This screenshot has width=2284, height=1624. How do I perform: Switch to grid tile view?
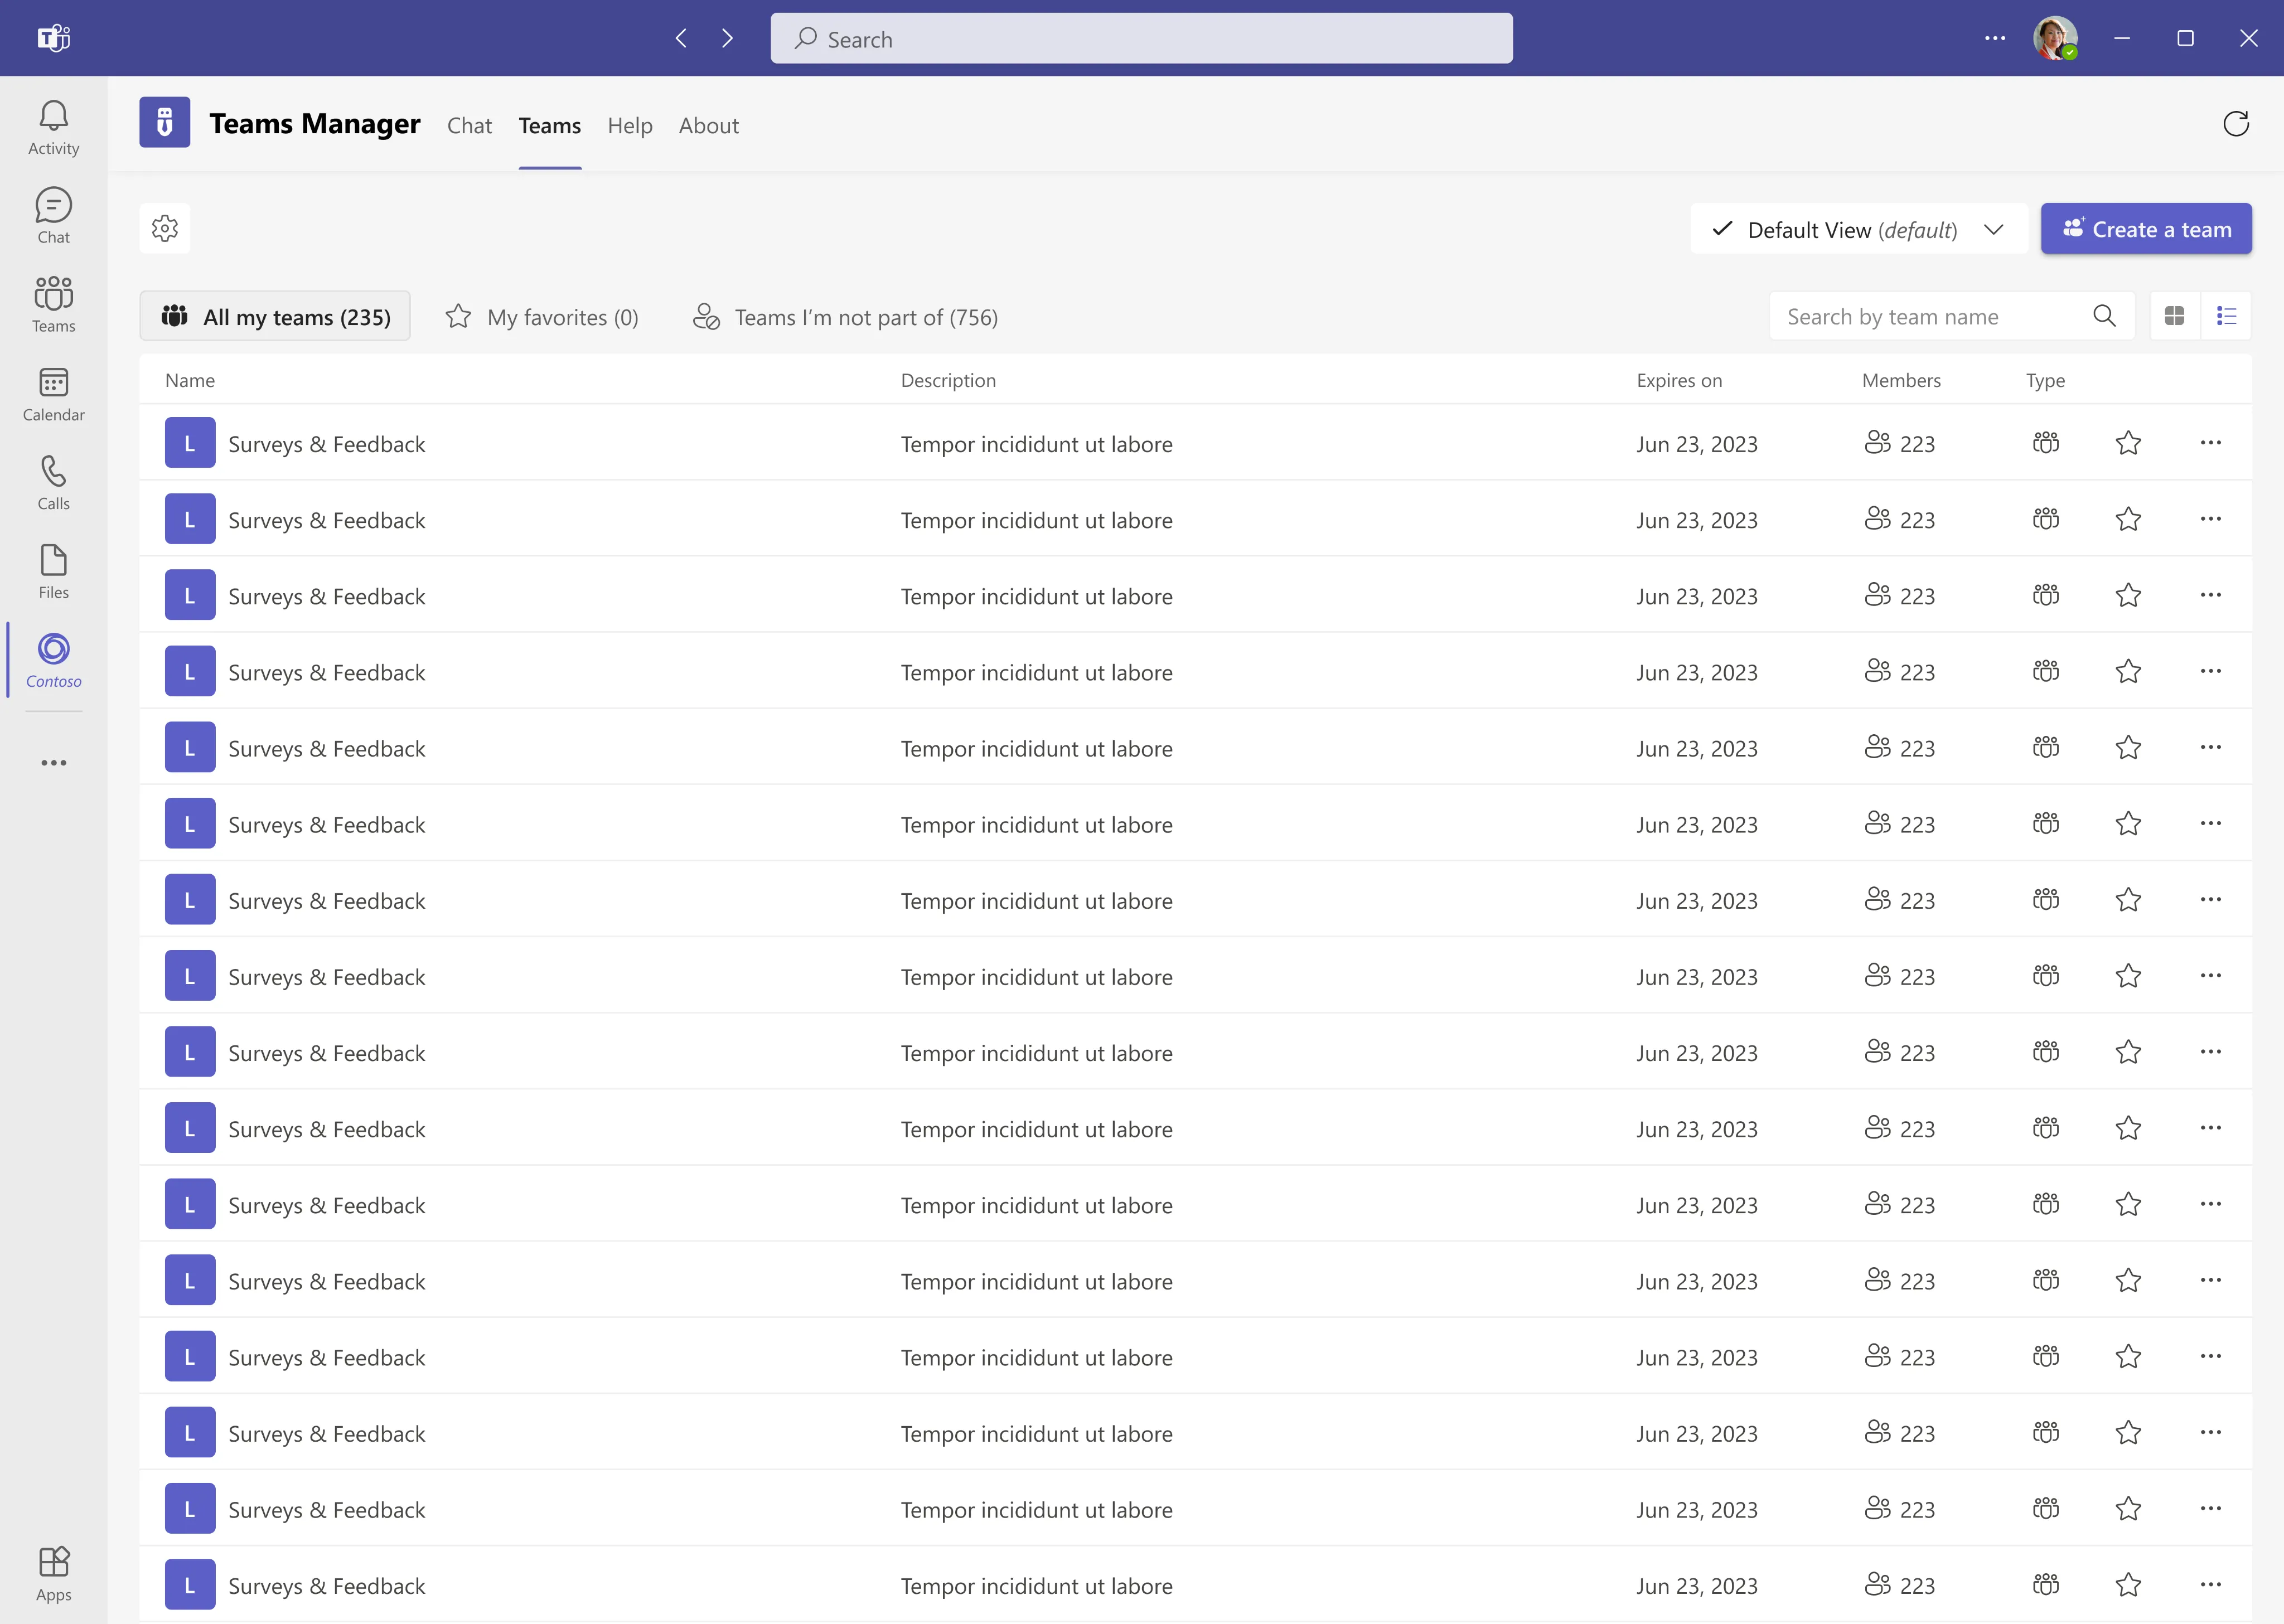[2174, 316]
